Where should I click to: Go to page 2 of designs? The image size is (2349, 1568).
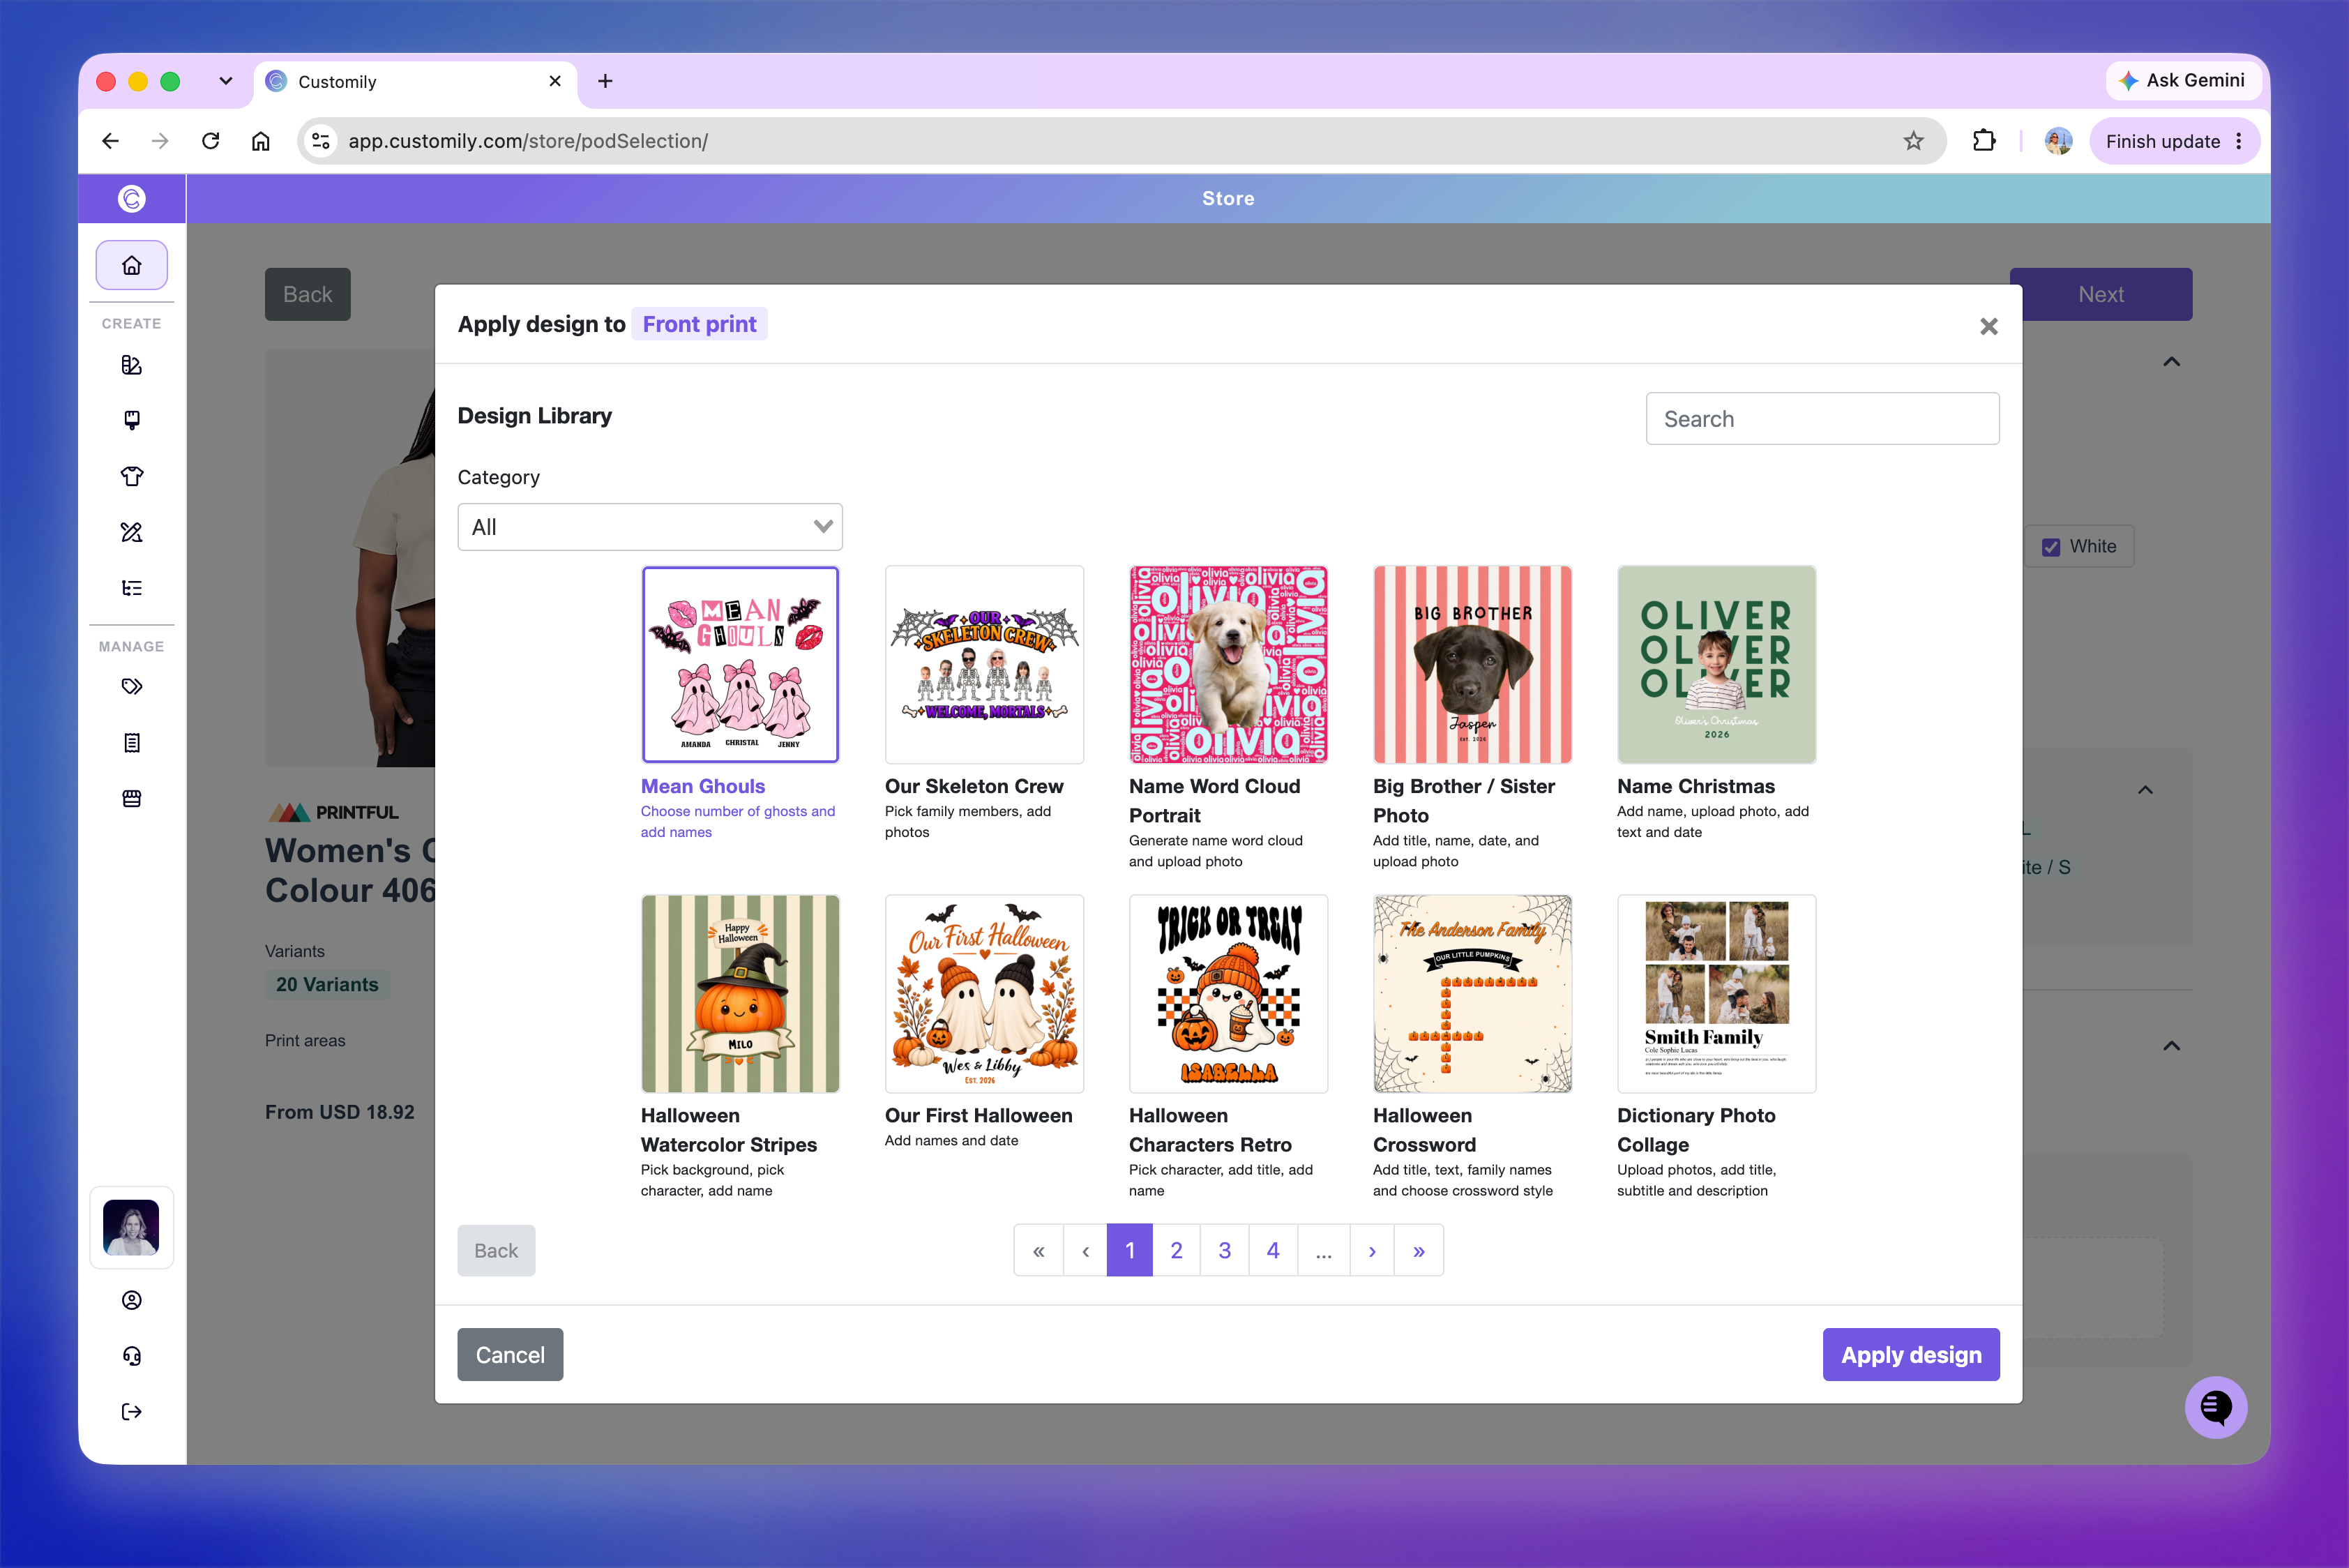[x=1176, y=1250]
